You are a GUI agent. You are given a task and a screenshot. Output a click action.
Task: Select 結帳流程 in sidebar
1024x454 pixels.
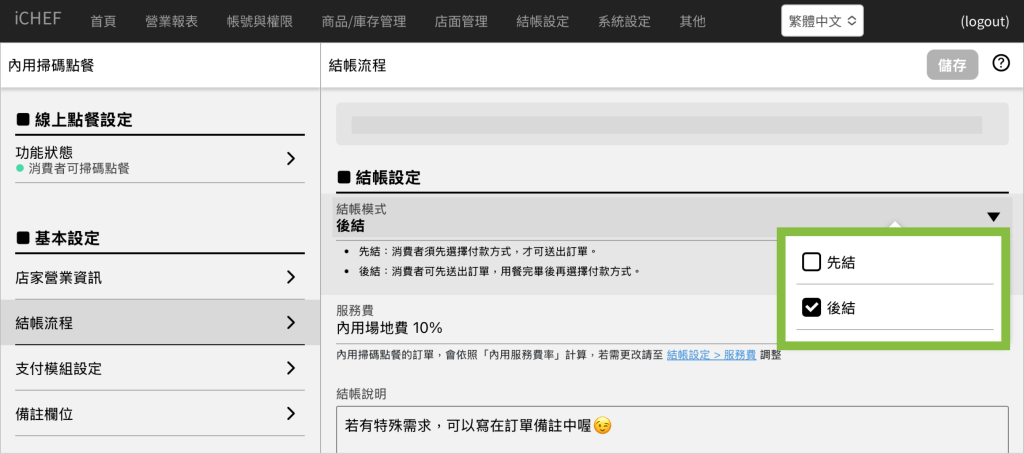160,322
